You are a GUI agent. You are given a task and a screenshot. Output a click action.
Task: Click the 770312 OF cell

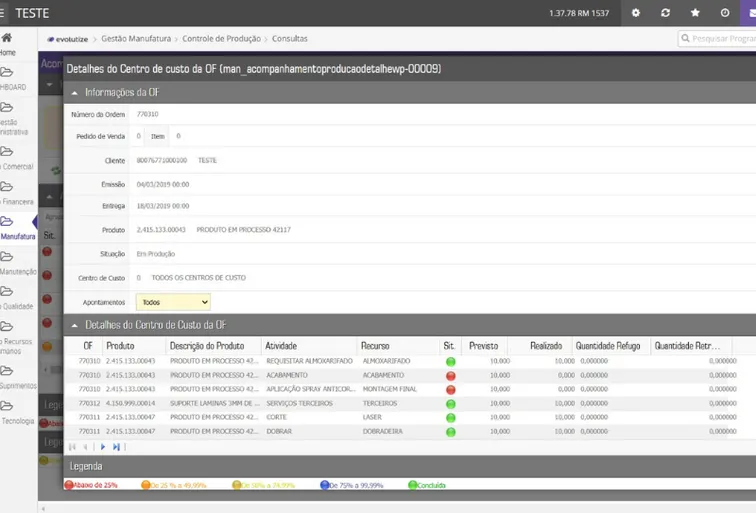[89, 403]
